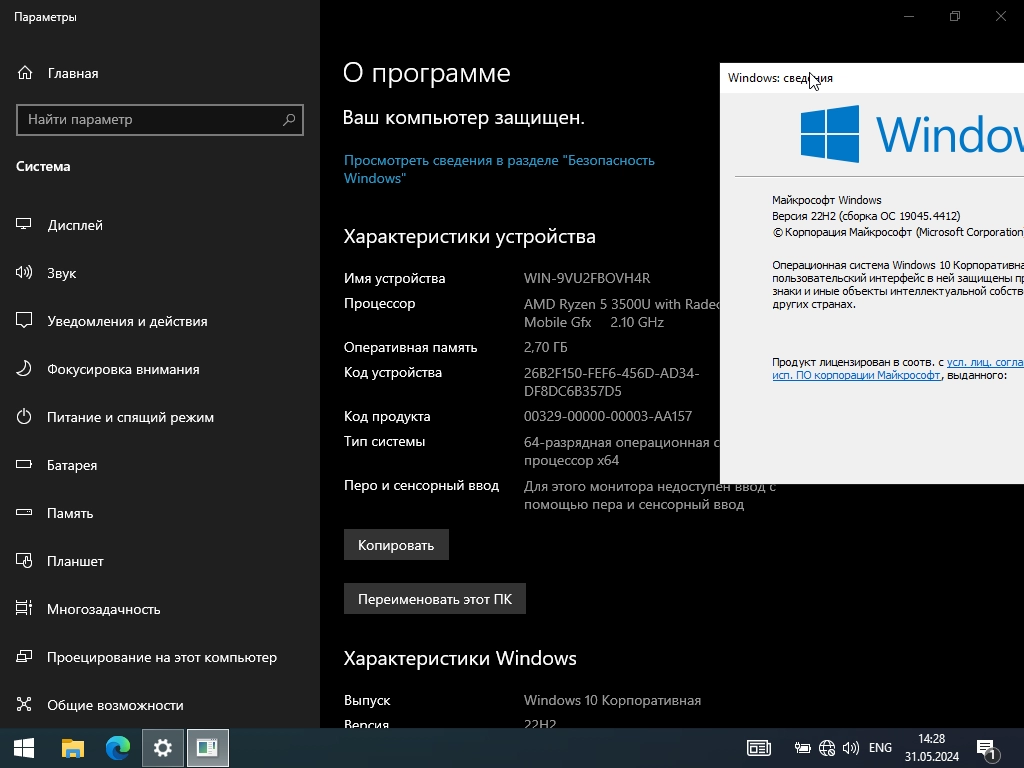
Task: Click the Планшет tablet icon
Action: click(x=24, y=560)
